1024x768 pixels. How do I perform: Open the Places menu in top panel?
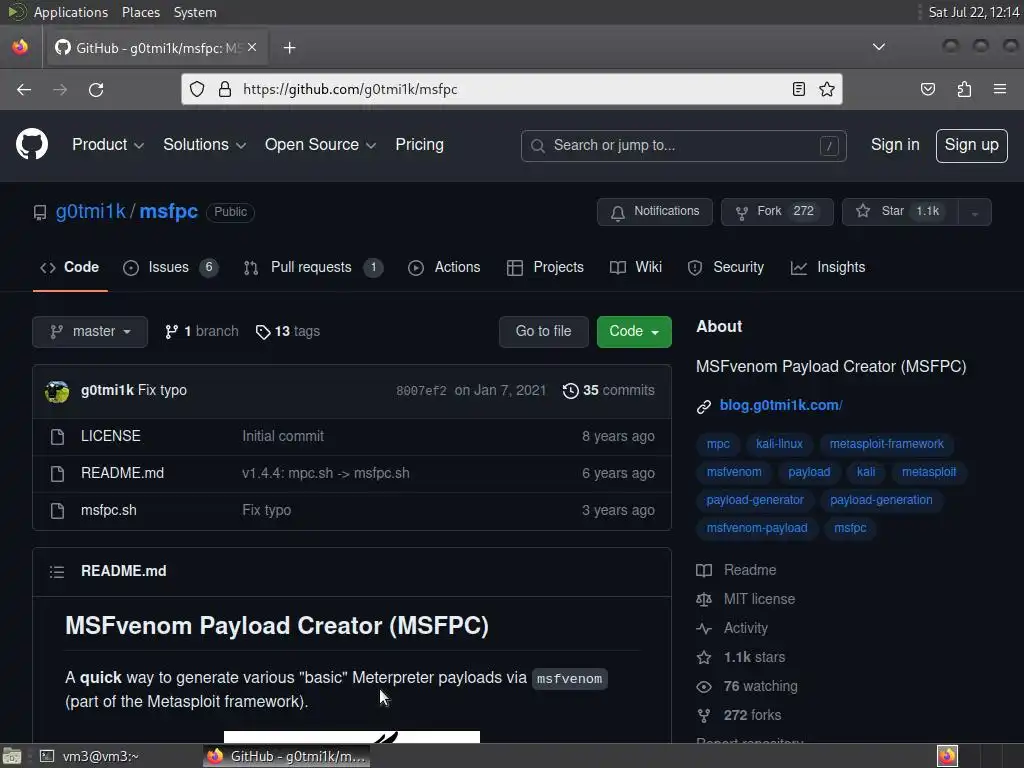(140, 12)
